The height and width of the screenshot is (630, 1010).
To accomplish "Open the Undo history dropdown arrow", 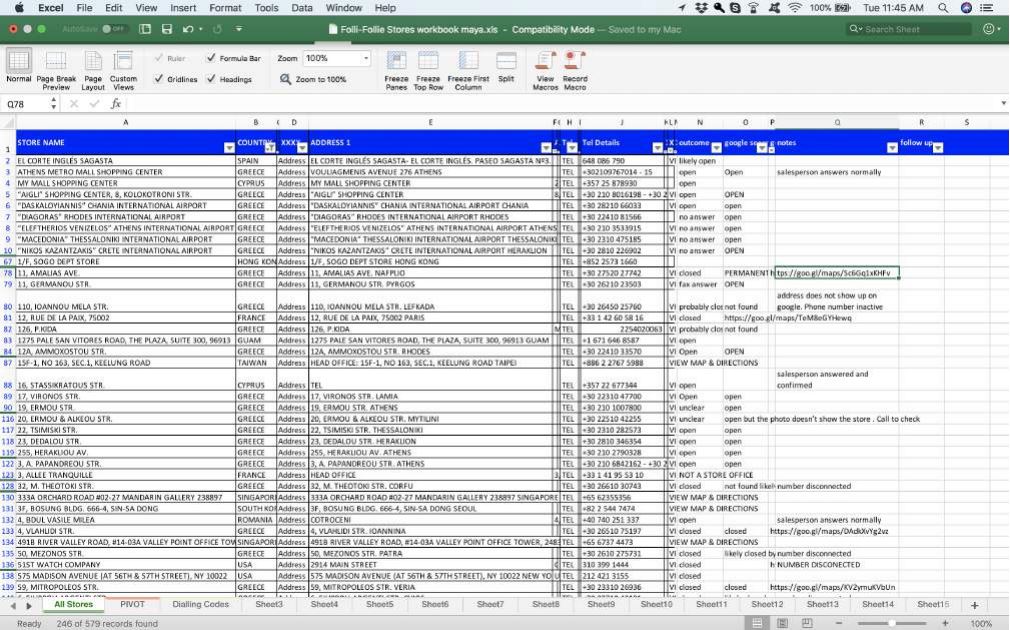I will [200, 29].
